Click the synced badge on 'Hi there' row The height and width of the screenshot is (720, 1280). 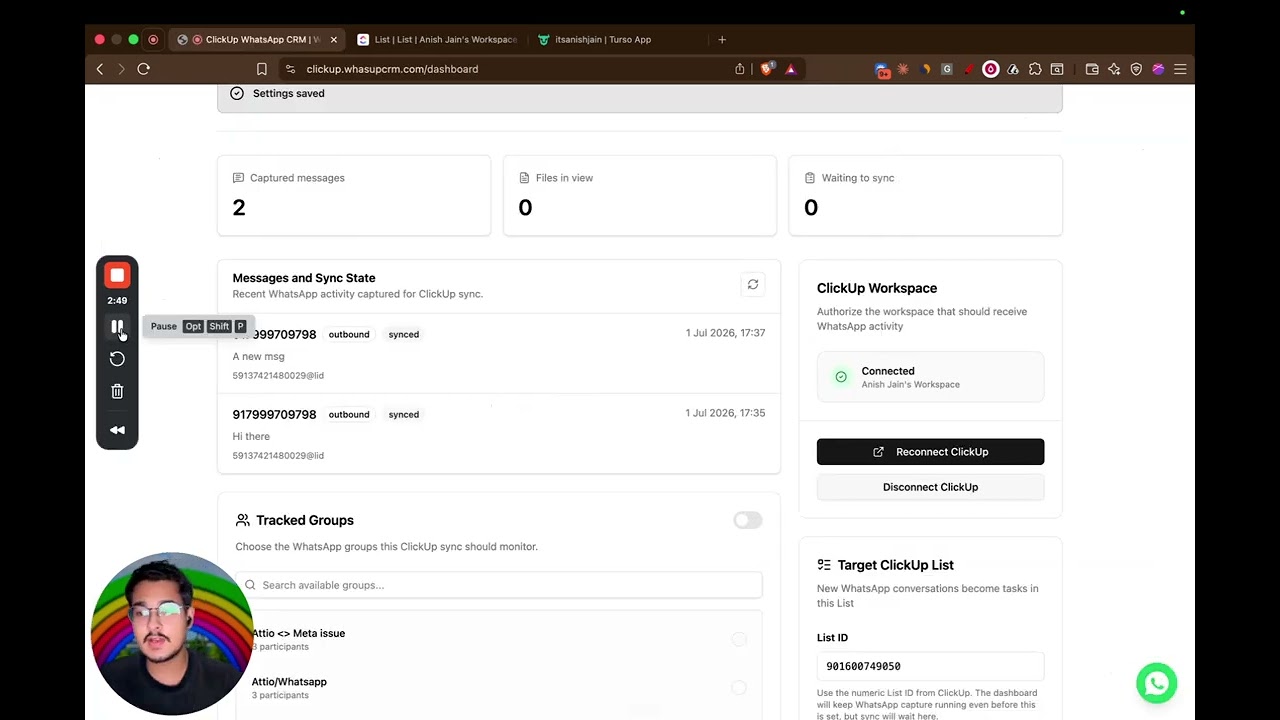[x=404, y=414]
